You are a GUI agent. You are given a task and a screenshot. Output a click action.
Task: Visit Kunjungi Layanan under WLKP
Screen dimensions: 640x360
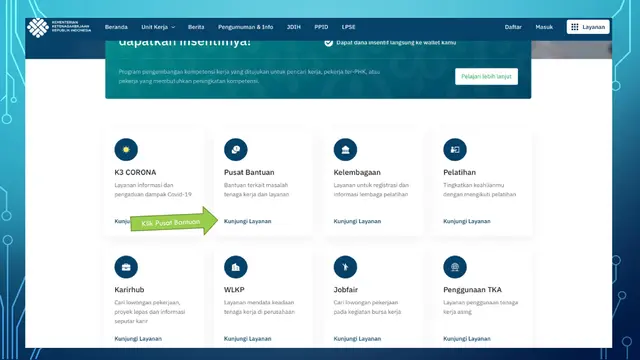(x=247, y=339)
